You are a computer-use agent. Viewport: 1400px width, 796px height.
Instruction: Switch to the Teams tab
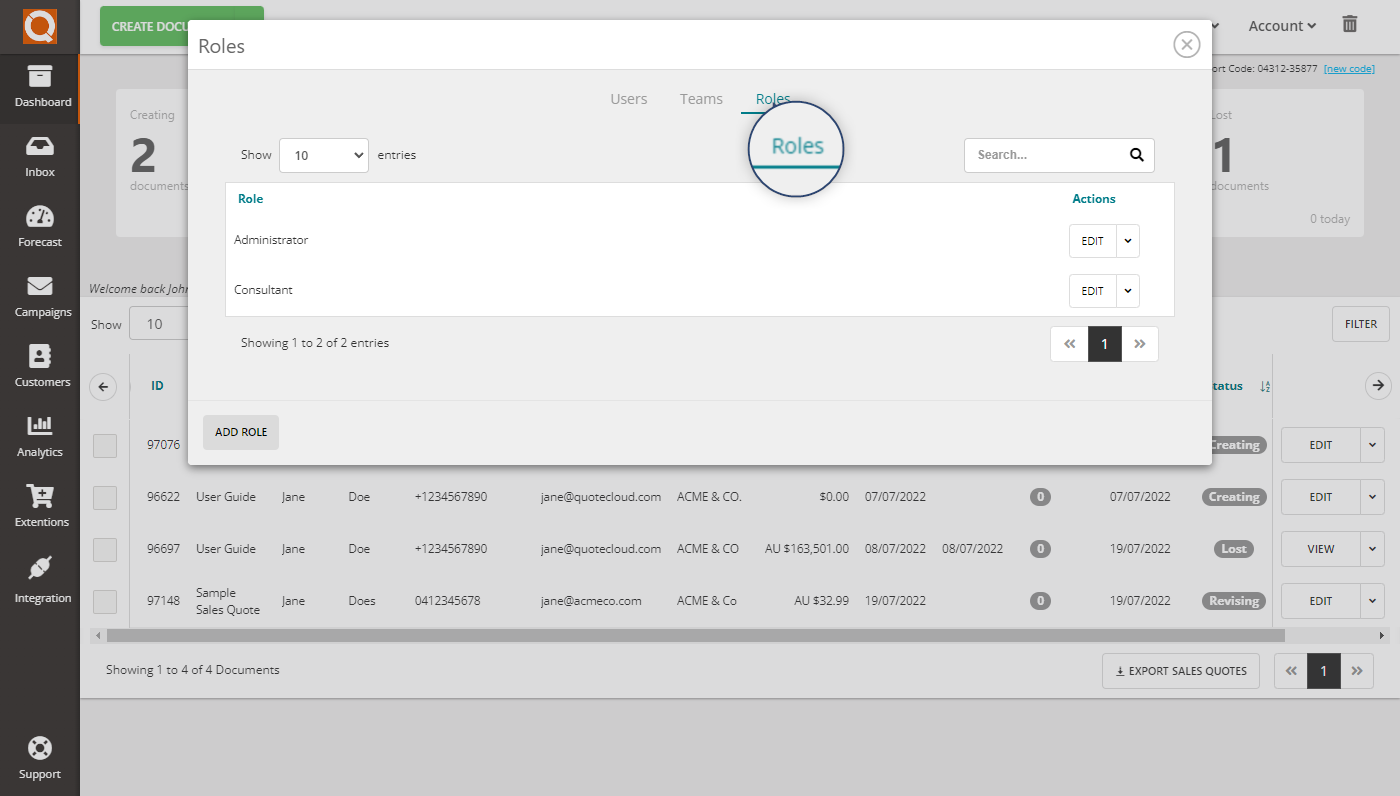point(701,99)
